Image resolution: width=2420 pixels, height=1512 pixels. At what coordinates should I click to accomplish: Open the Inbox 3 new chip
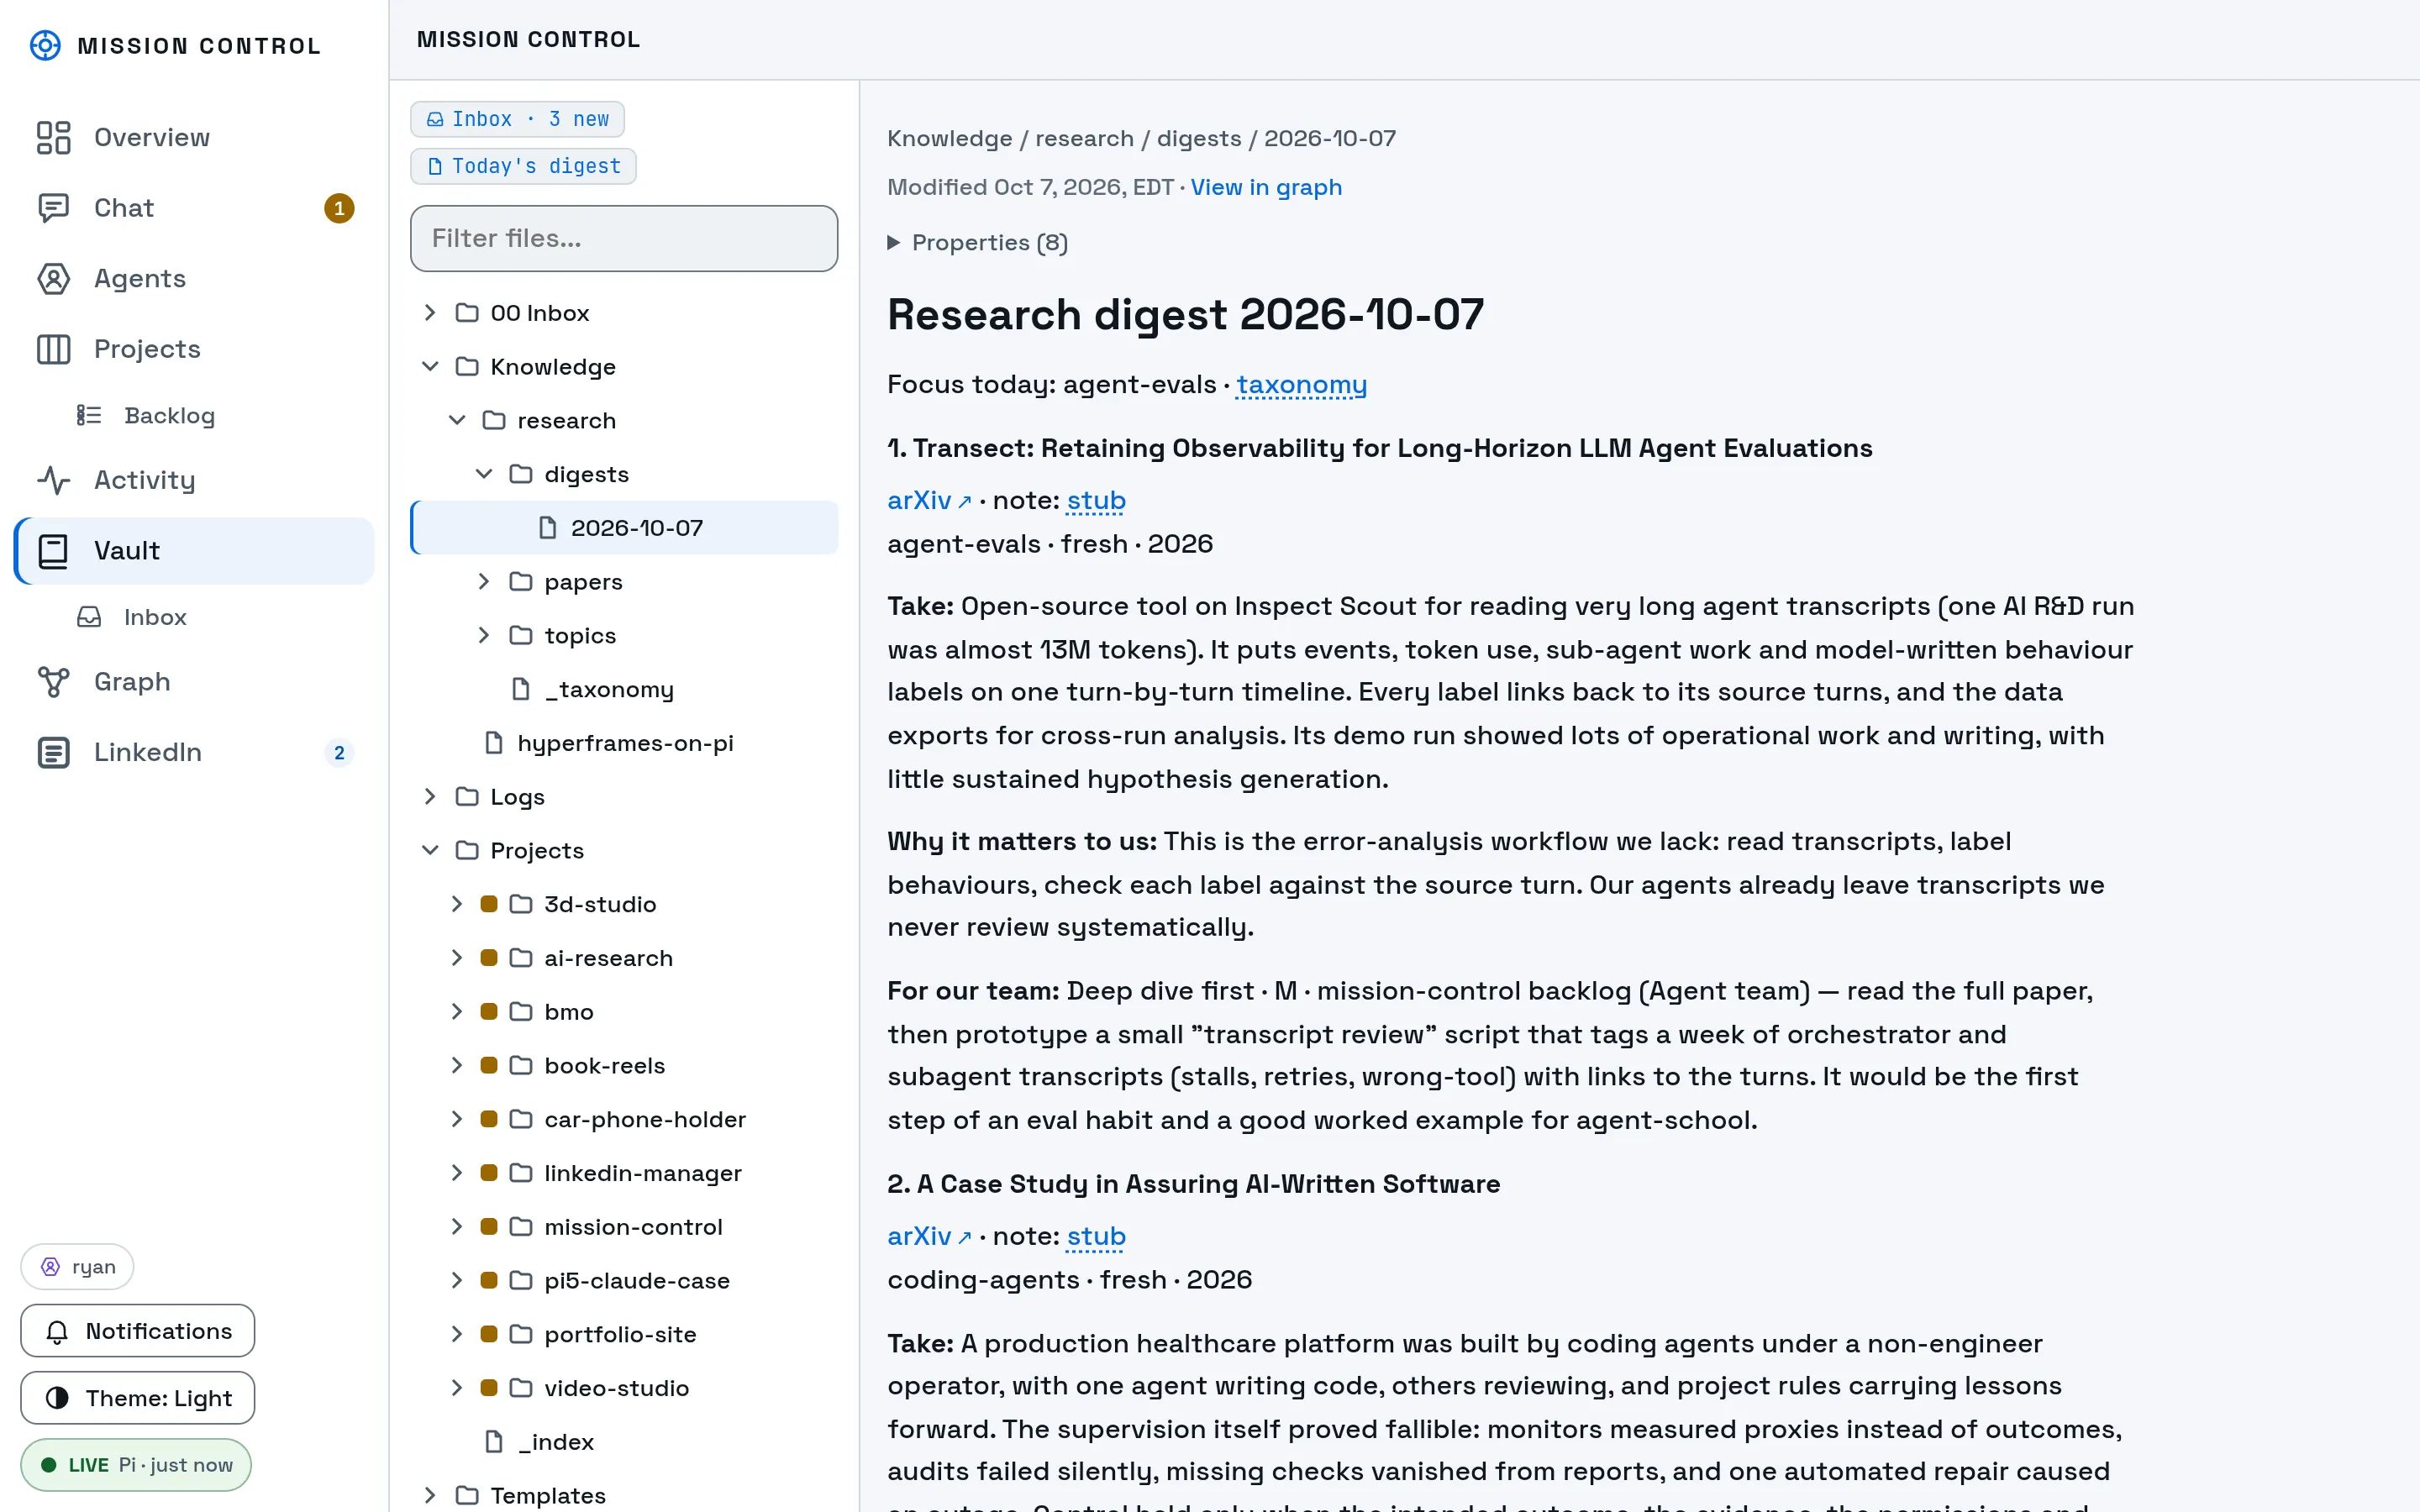point(517,119)
